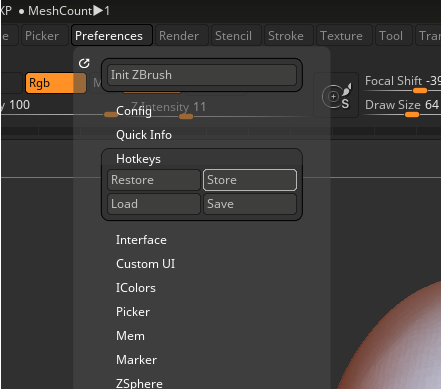This screenshot has width=441, height=389.
Task: Expand the Custom UI section
Action: tap(145, 264)
